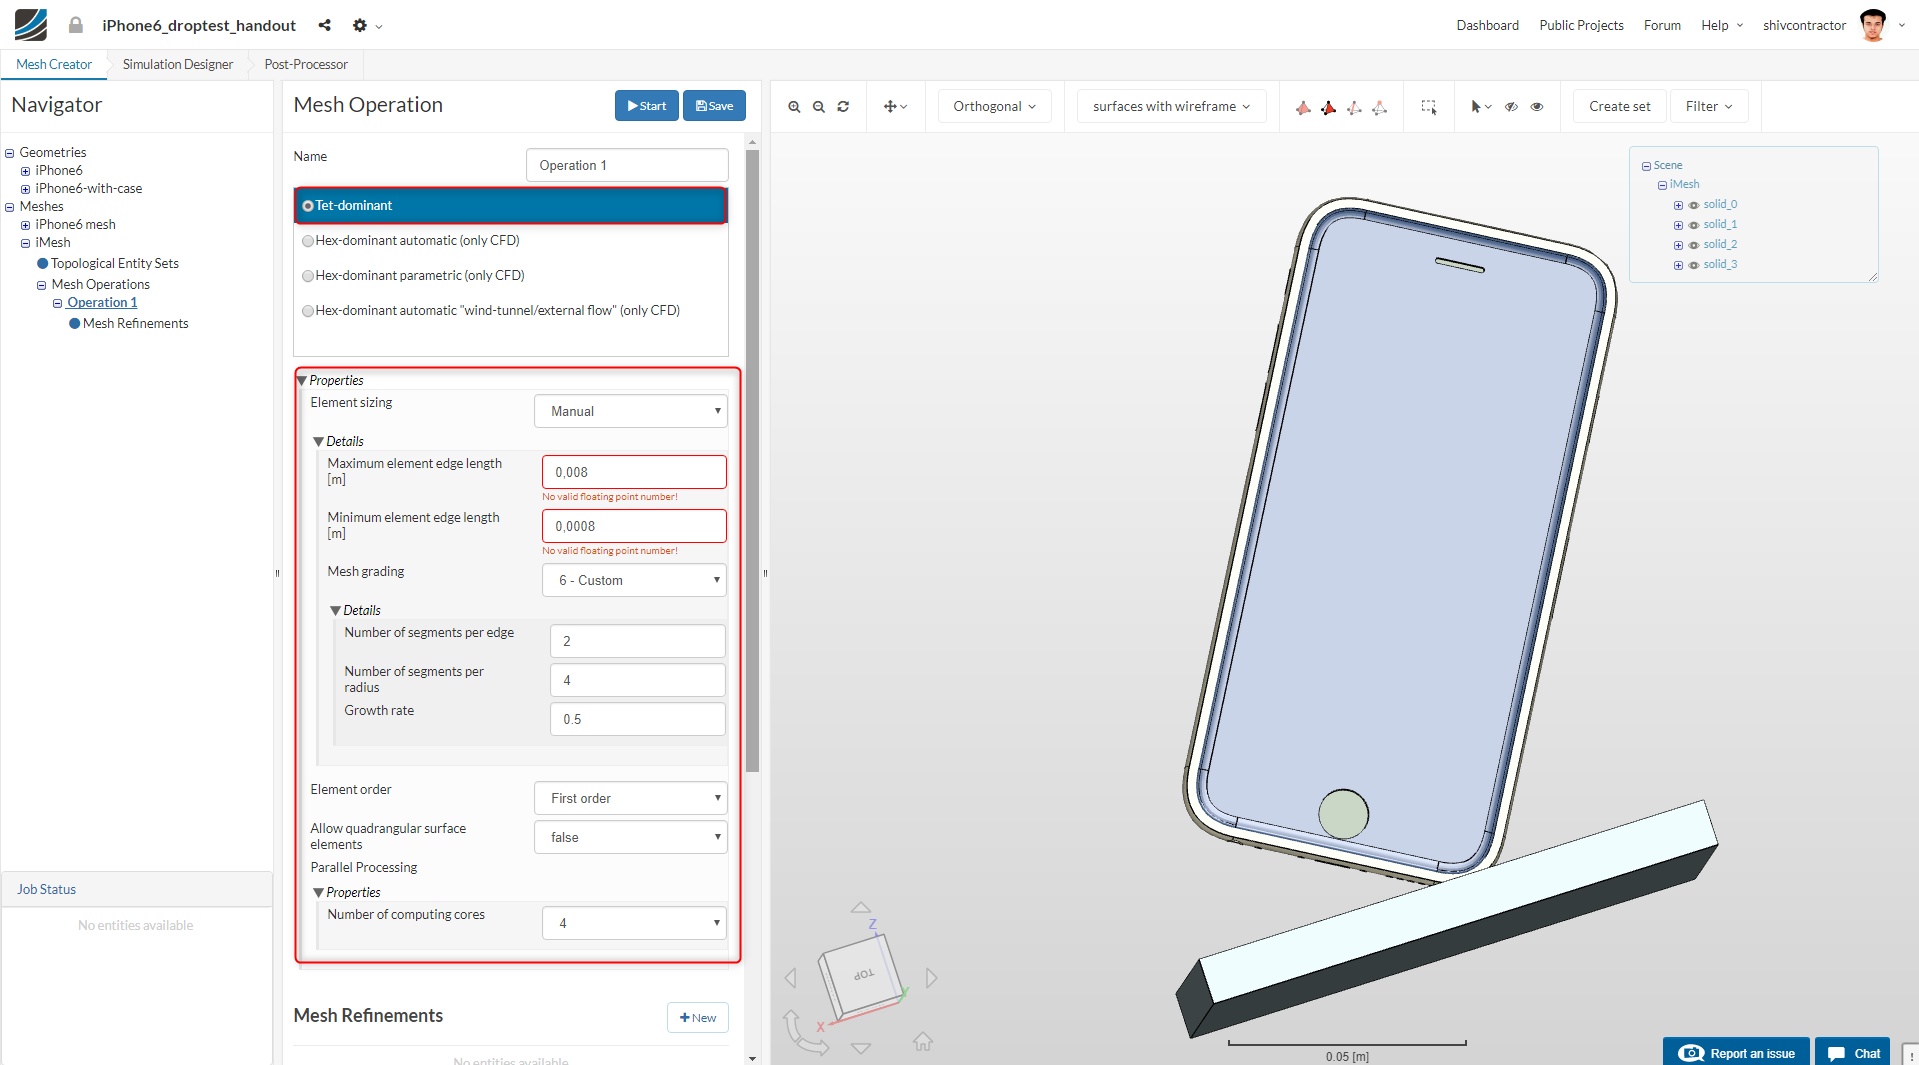
Task: Open the Orthogonal projection dropdown
Action: (x=994, y=106)
